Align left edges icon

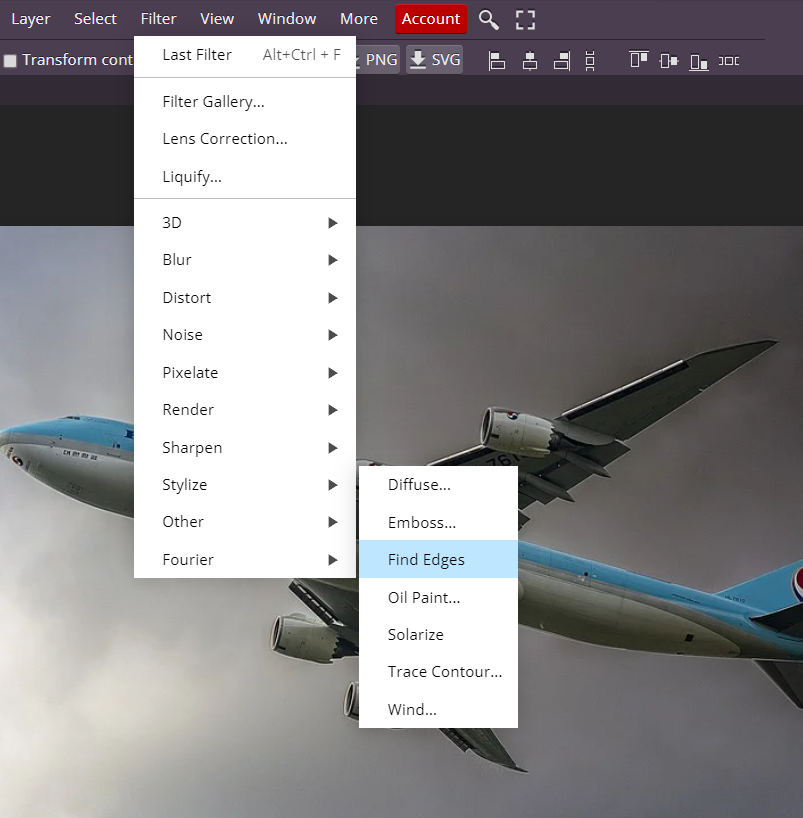point(496,61)
